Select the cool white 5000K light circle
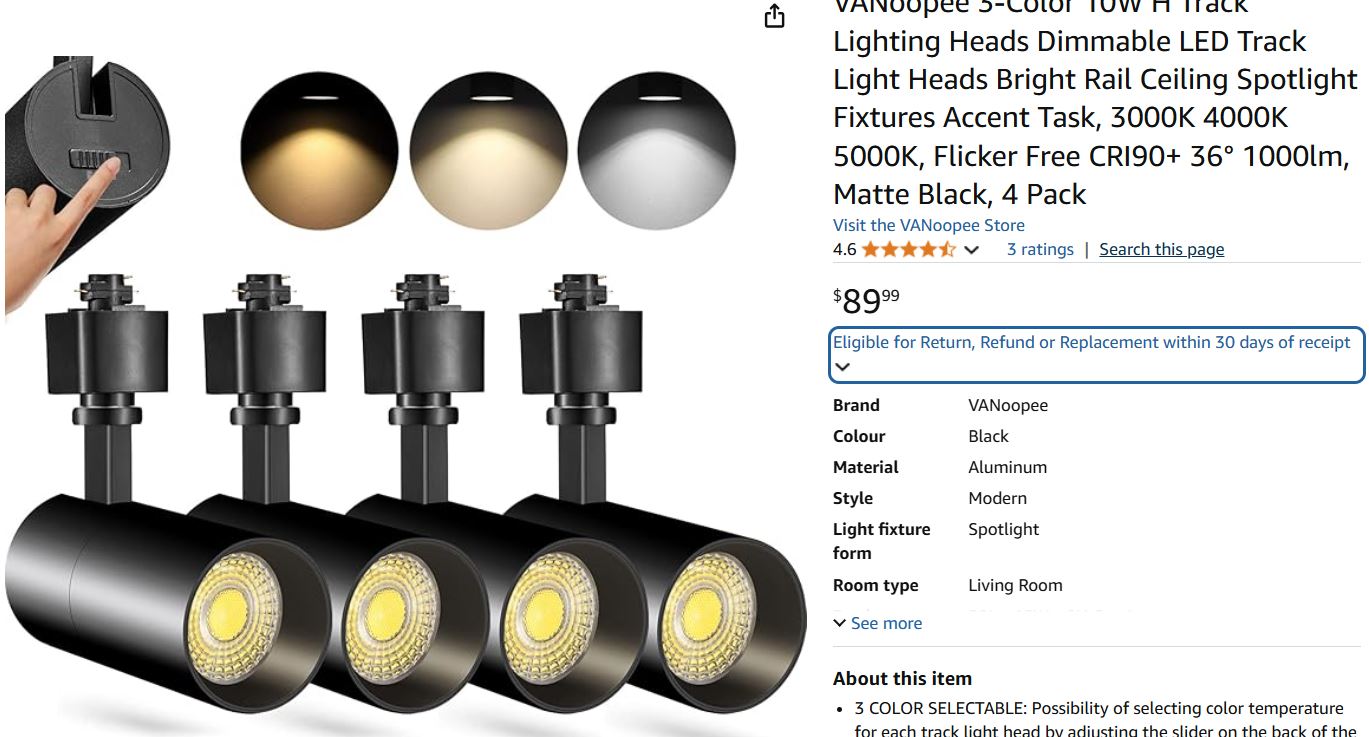Viewport: 1369px width, 737px height. pos(657,152)
